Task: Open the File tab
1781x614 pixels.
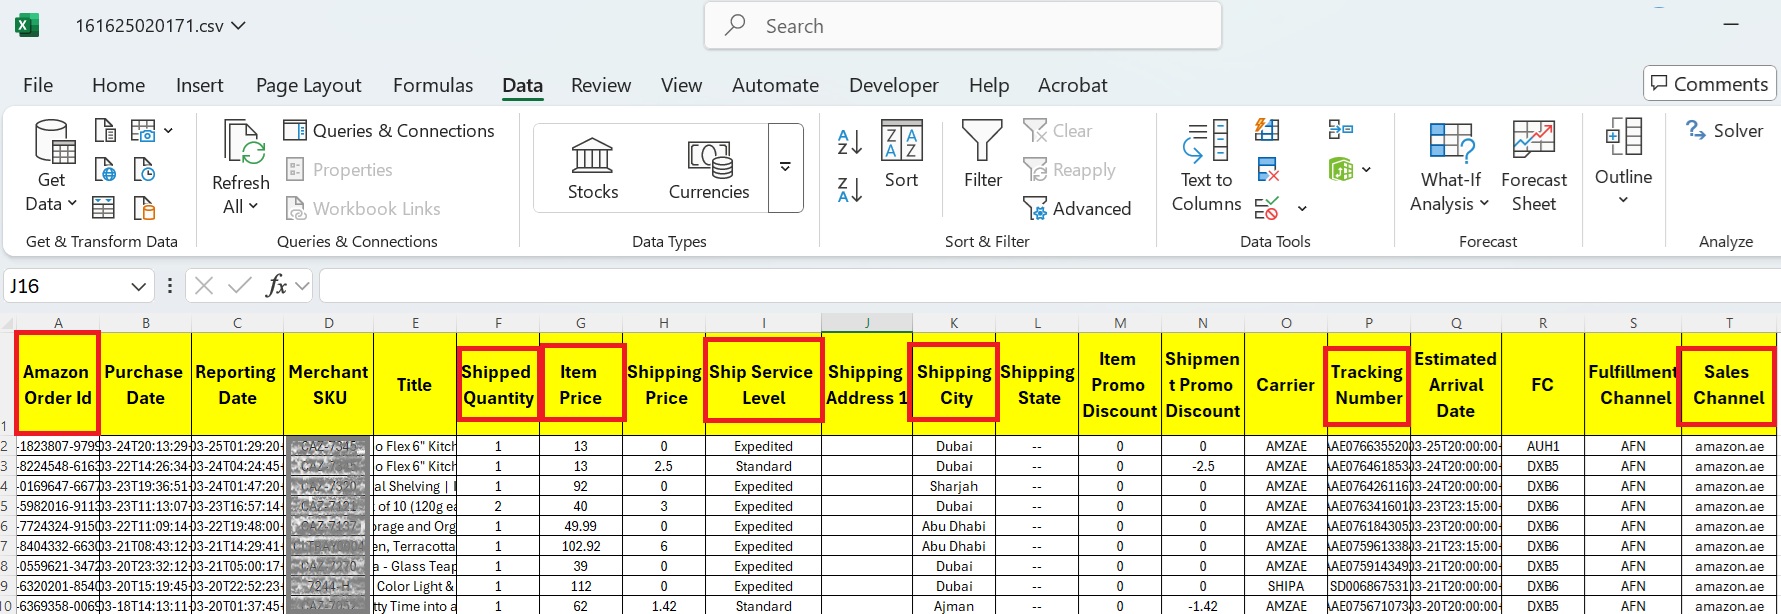Action: 38,85
